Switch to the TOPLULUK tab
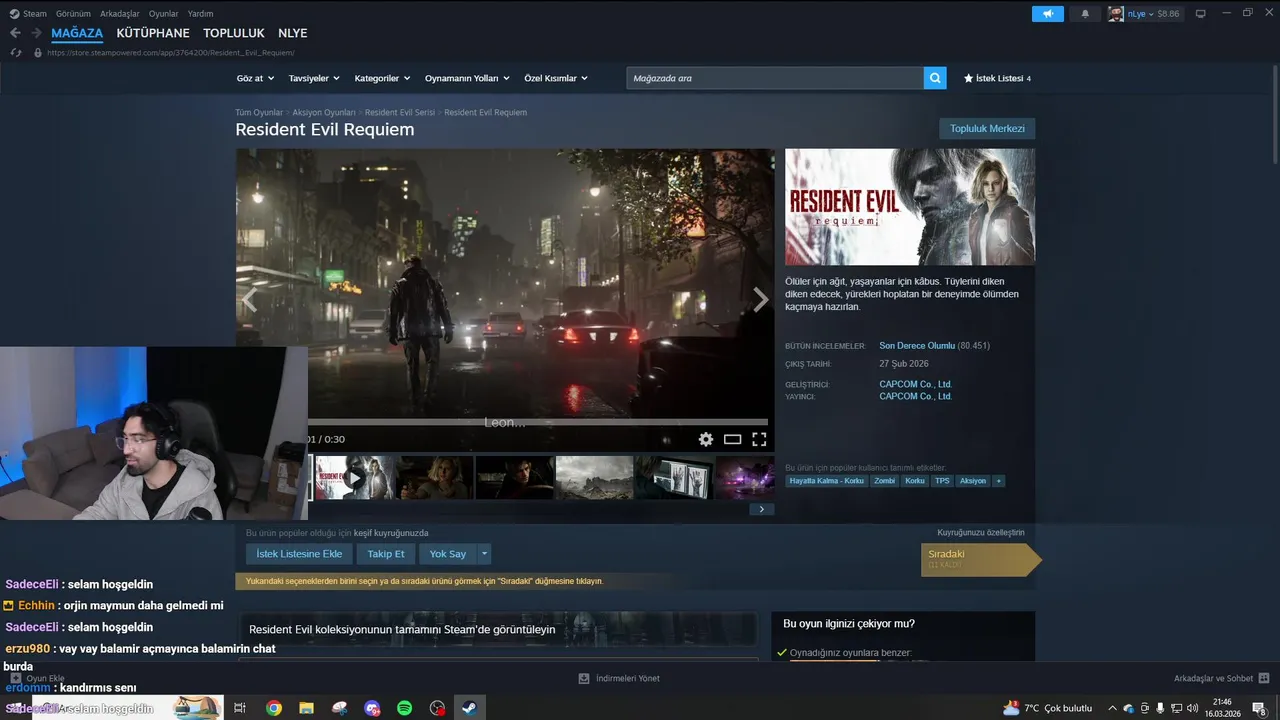Screen dimensions: 1280x720 tap(233, 33)
